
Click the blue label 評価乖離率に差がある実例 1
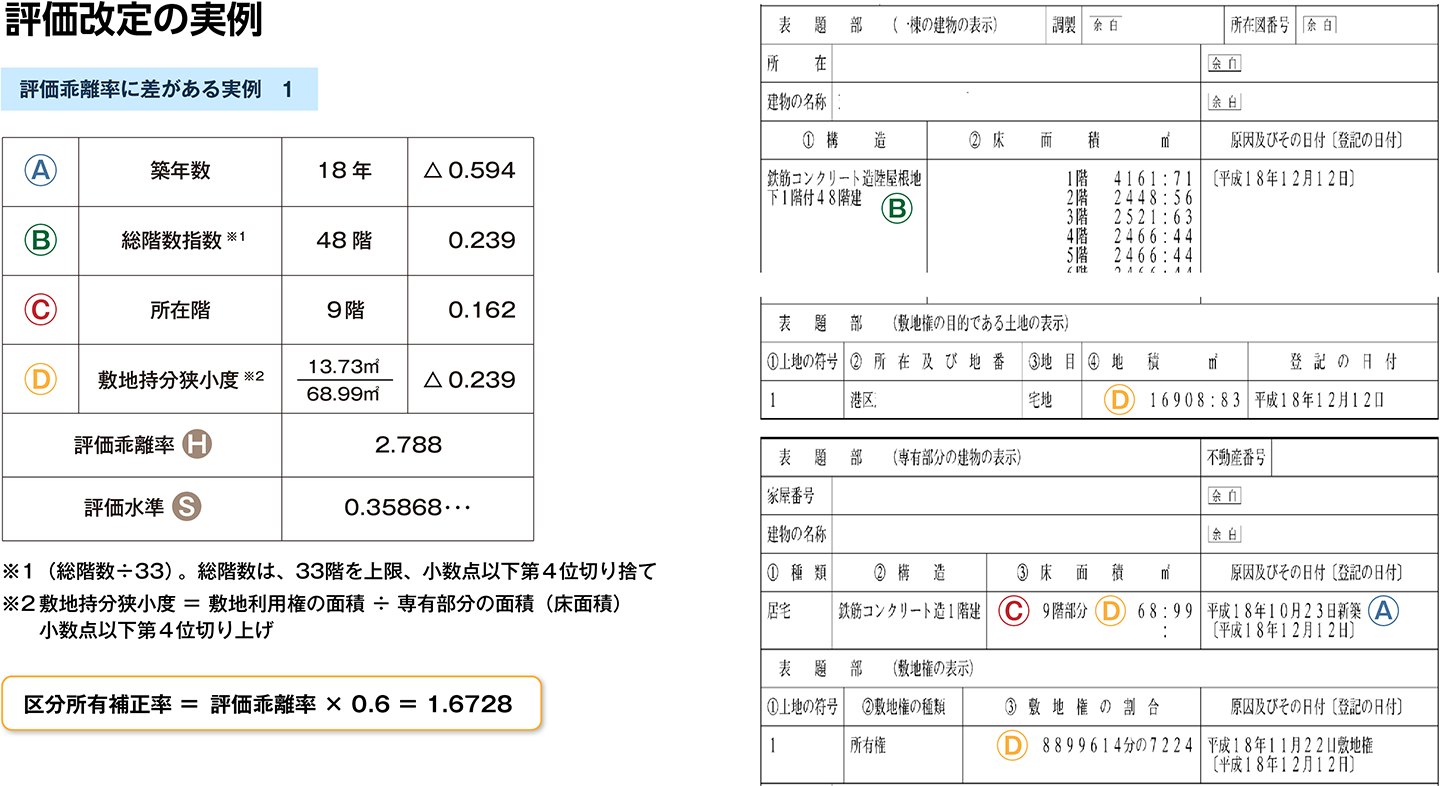coord(160,89)
